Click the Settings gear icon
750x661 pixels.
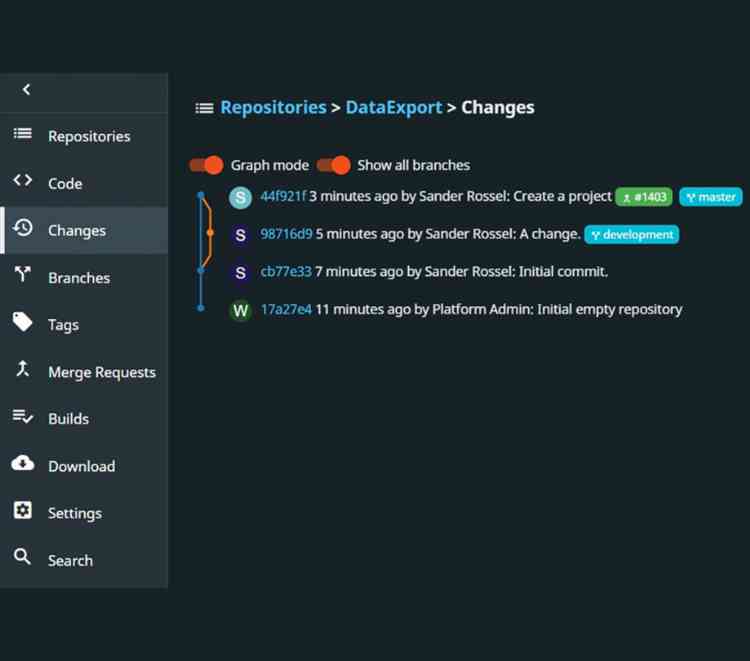point(22,512)
